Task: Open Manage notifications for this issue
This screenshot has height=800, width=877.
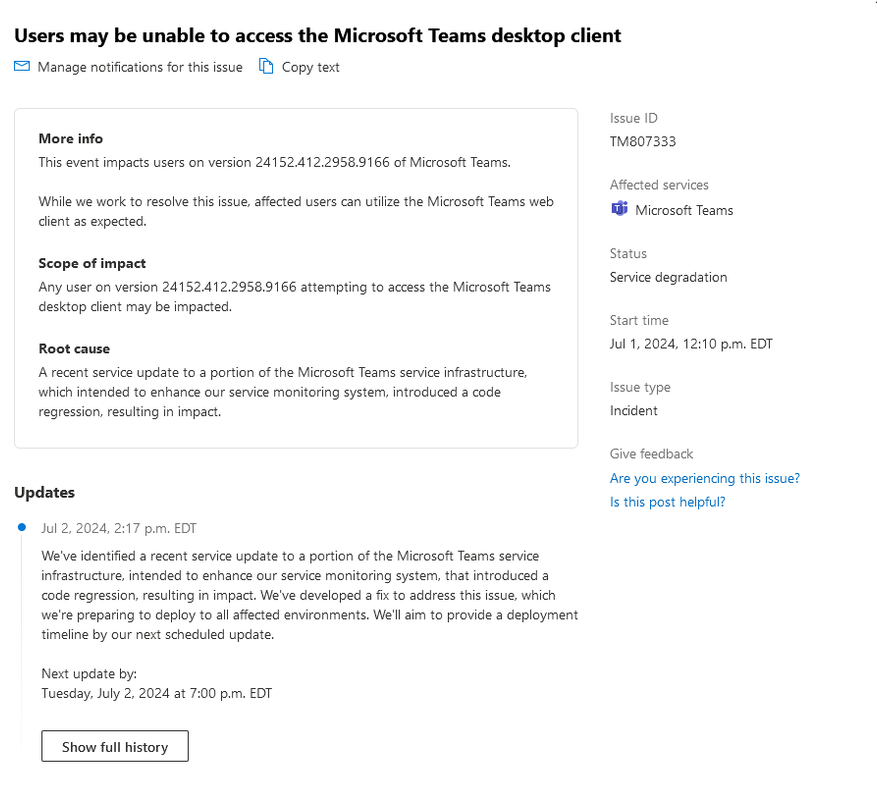Action: point(140,67)
